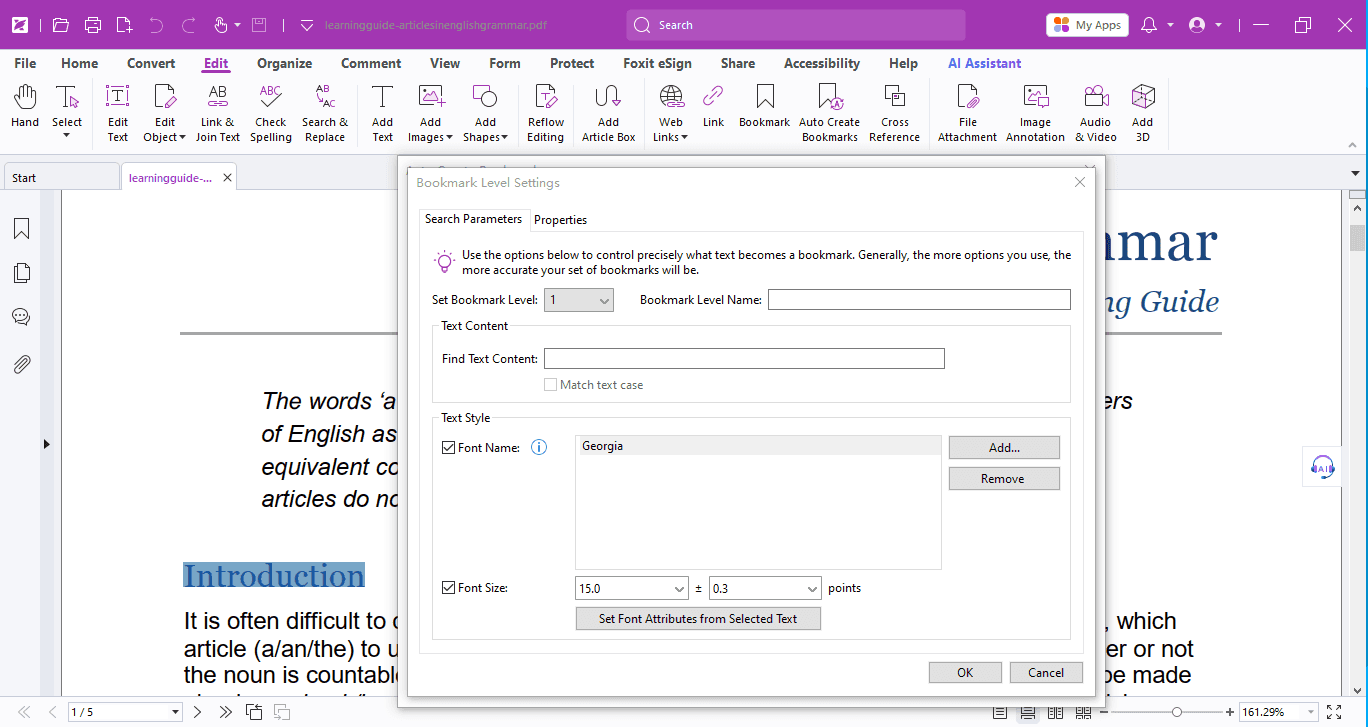Open My Apps button
1368x727 pixels.
1087,25
